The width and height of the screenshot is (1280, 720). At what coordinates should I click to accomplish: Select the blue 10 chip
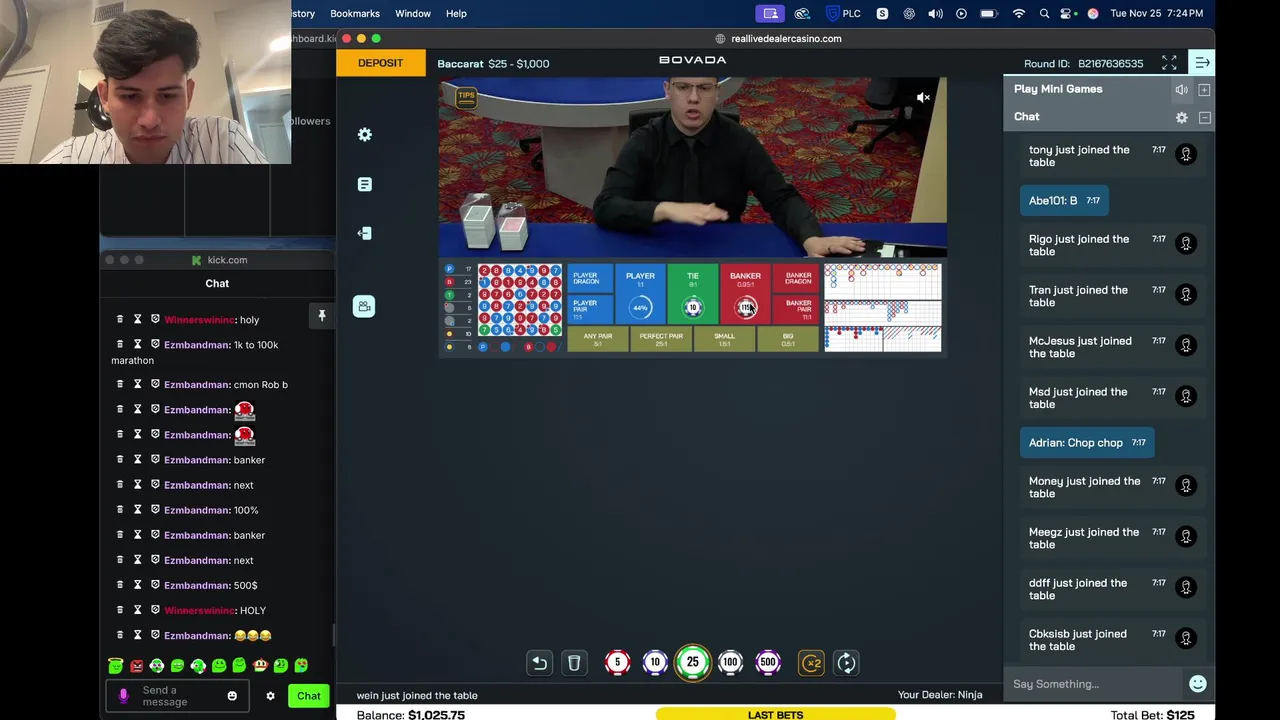[x=655, y=662]
